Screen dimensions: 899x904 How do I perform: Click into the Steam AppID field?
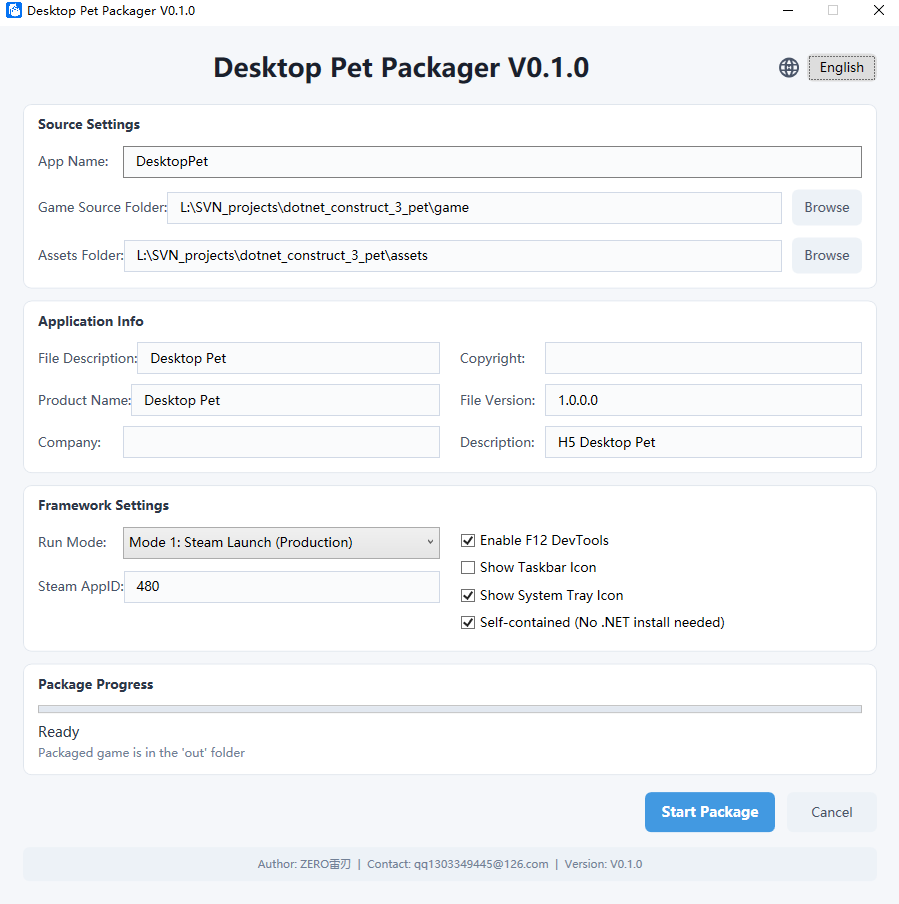coord(281,587)
